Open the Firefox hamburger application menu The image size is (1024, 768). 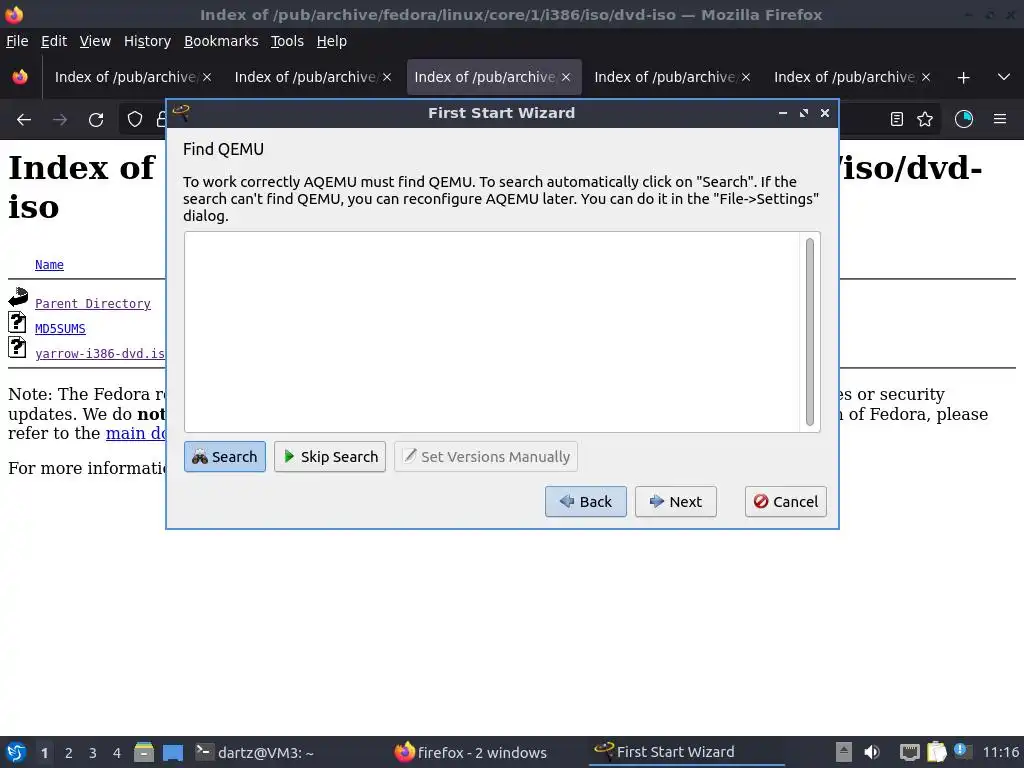click(x=1000, y=119)
